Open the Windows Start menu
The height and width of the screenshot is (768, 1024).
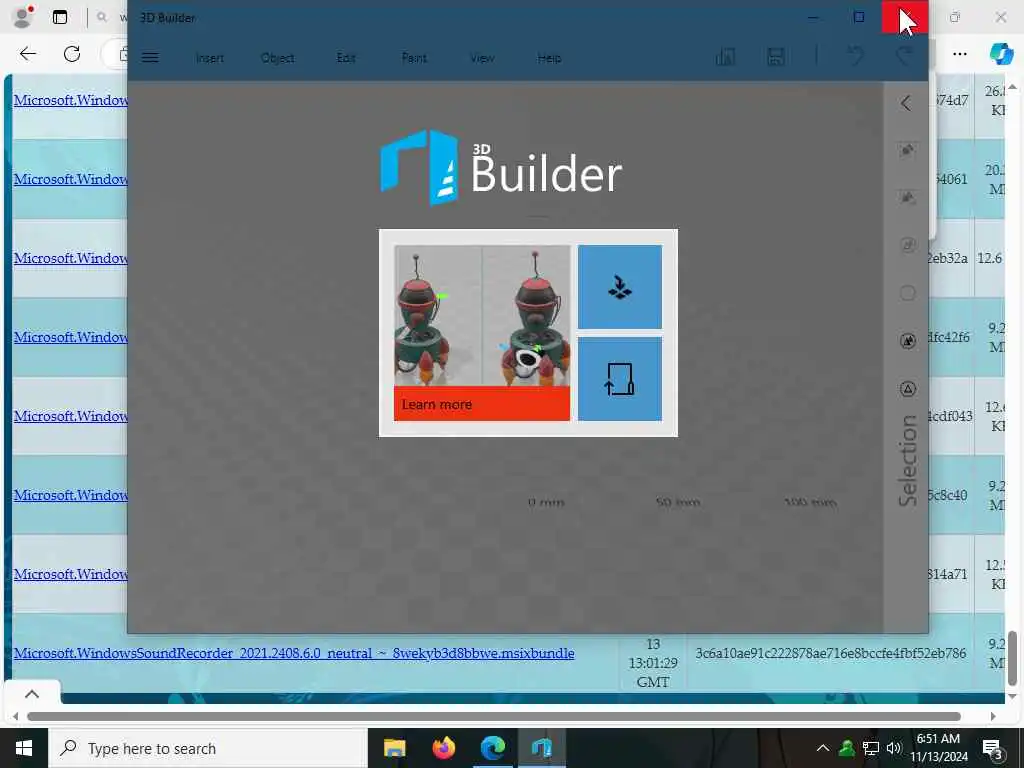point(24,748)
